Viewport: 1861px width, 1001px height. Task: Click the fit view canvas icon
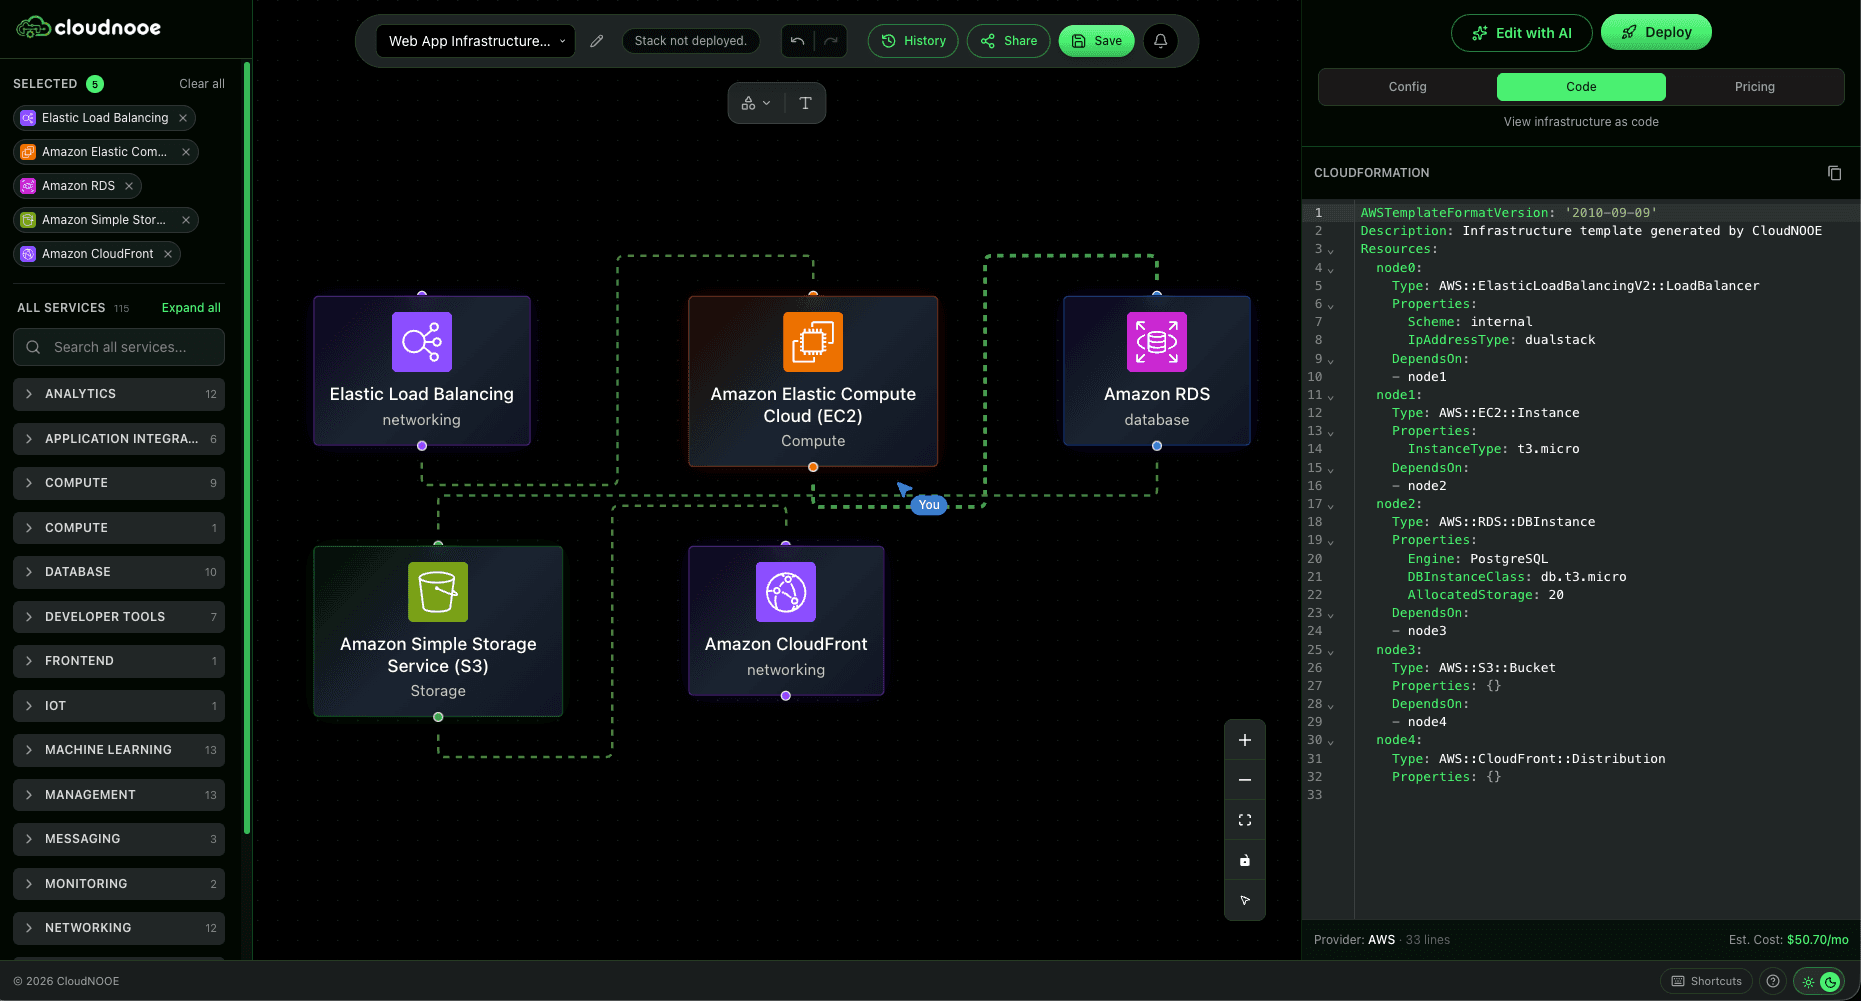[1245, 820]
